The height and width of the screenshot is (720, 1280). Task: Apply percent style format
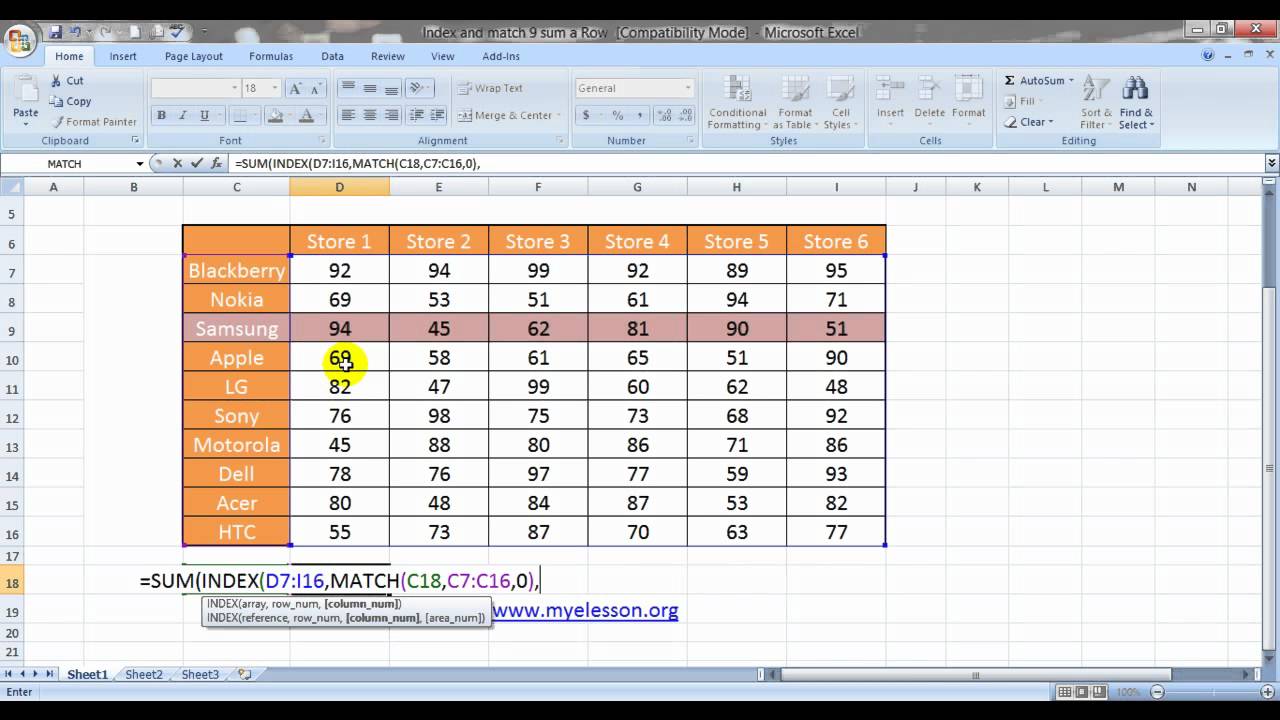pyautogui.click(x=618, y=115)
